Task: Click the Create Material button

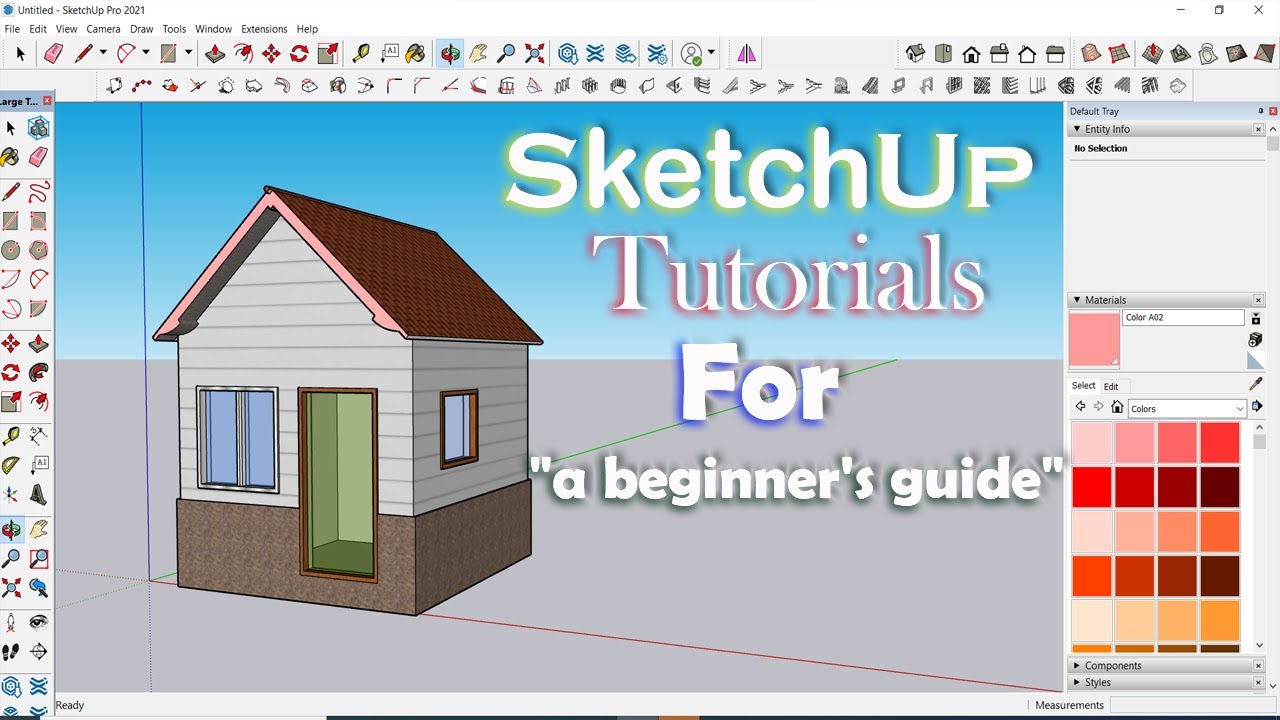Action: (x=1256, y=340)
